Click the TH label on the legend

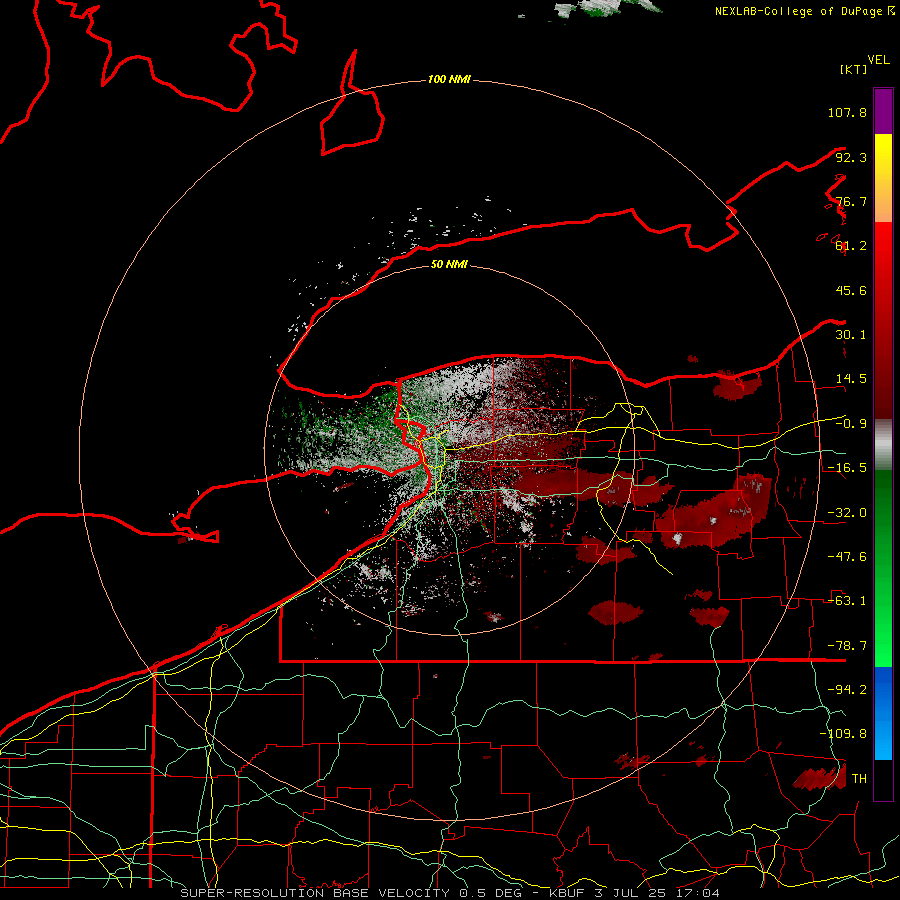[x=859, y=779]
